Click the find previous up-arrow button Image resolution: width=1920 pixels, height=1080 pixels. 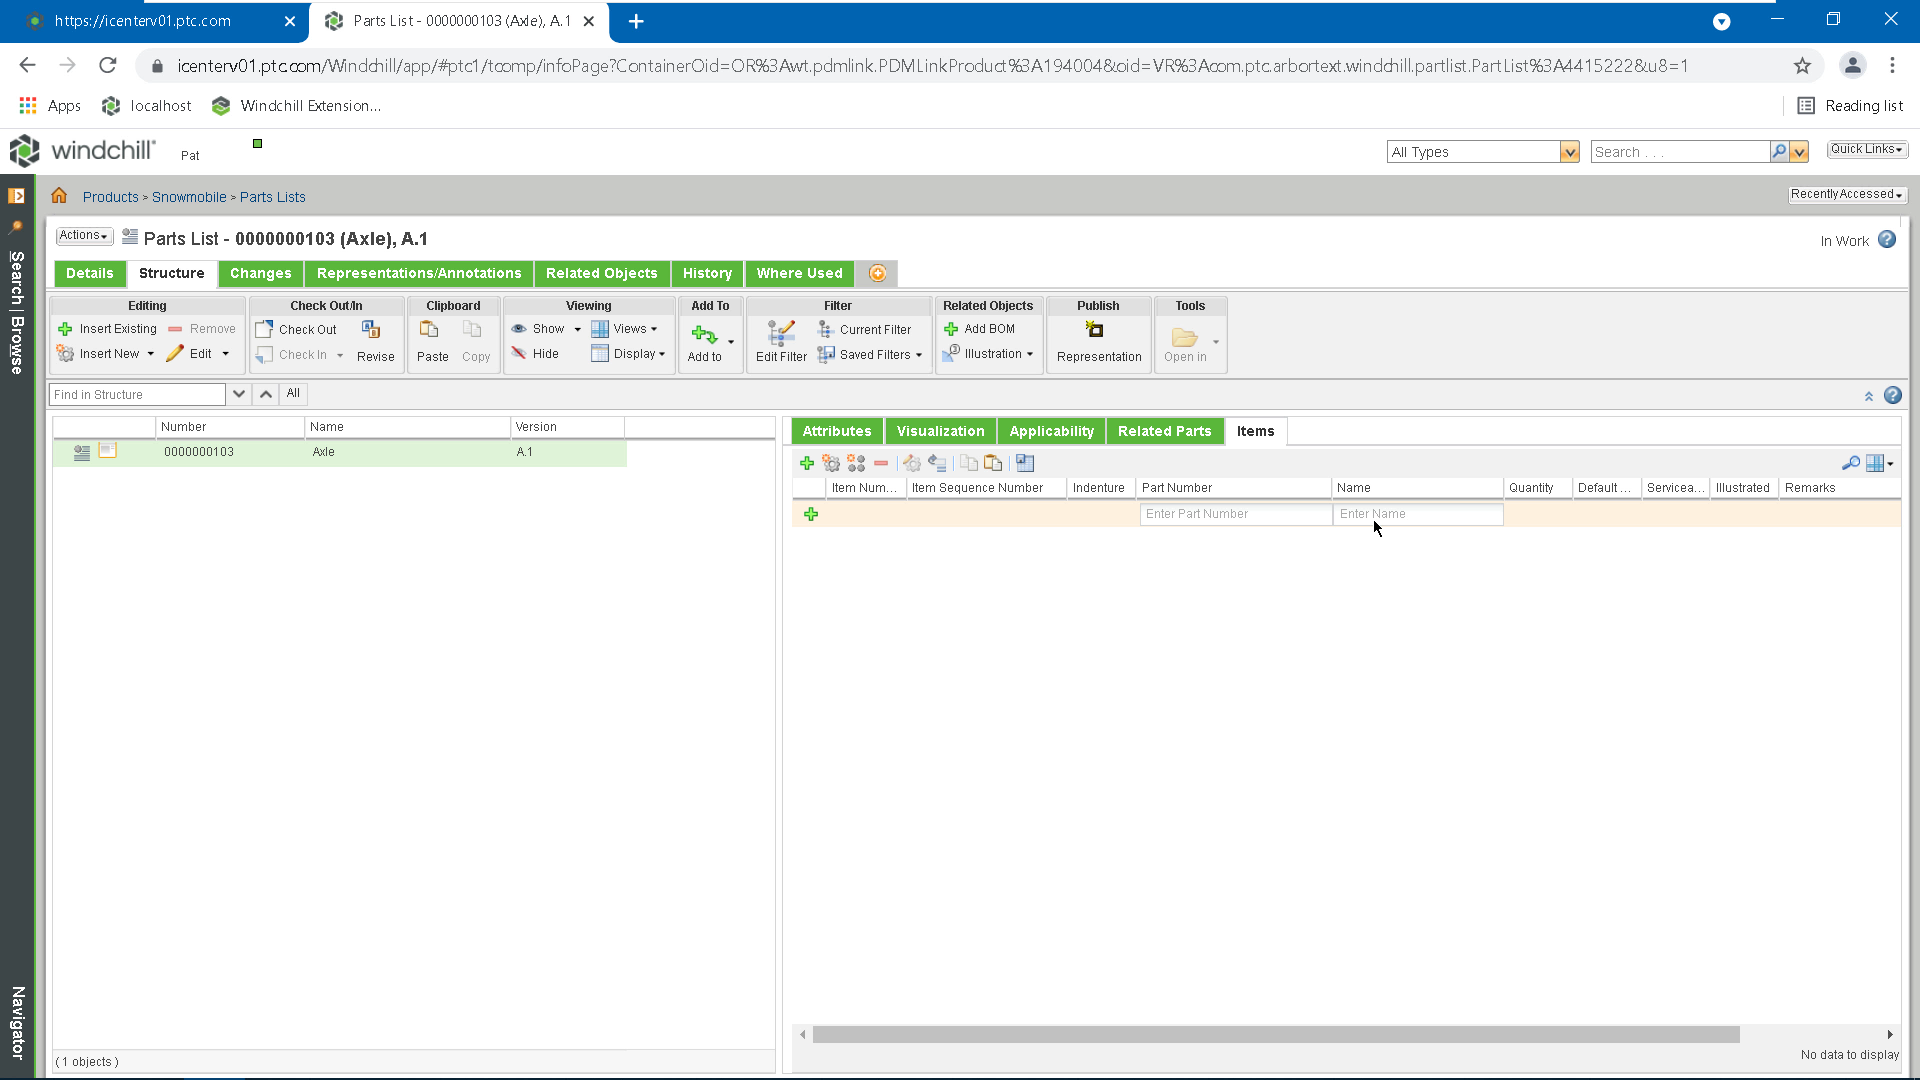tap(266, 394)
